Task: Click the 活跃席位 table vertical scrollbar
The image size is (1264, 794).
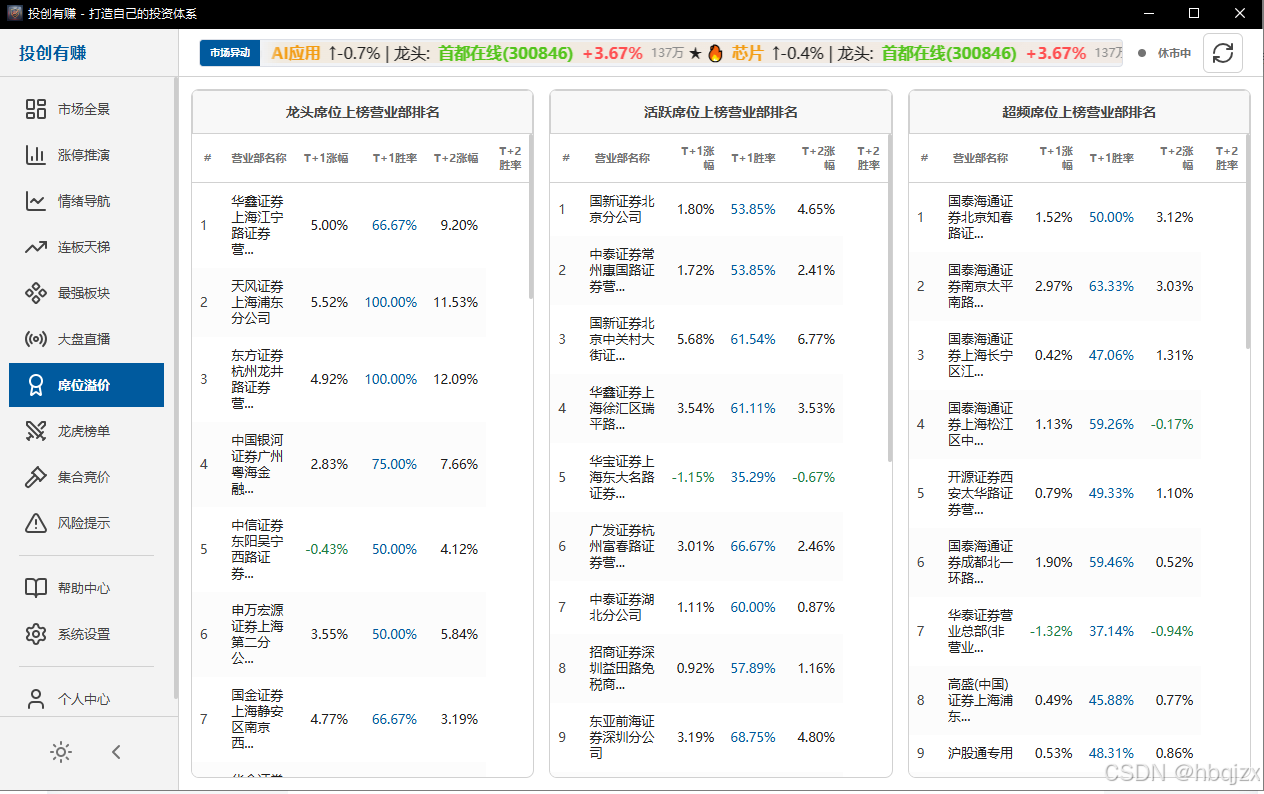Action: point(889,298)
